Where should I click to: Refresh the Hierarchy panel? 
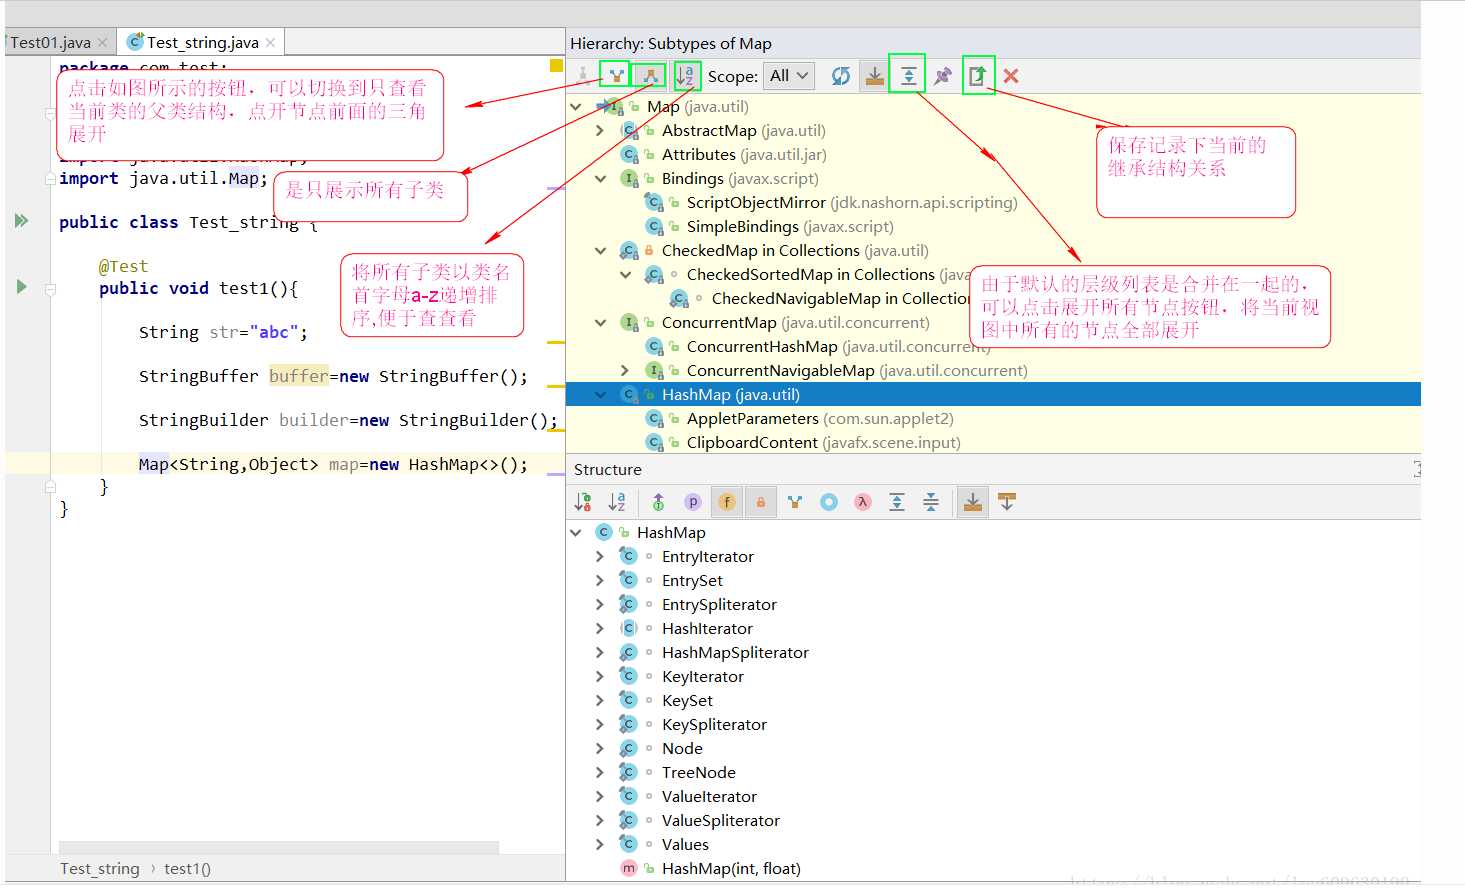tap(841, 76)
